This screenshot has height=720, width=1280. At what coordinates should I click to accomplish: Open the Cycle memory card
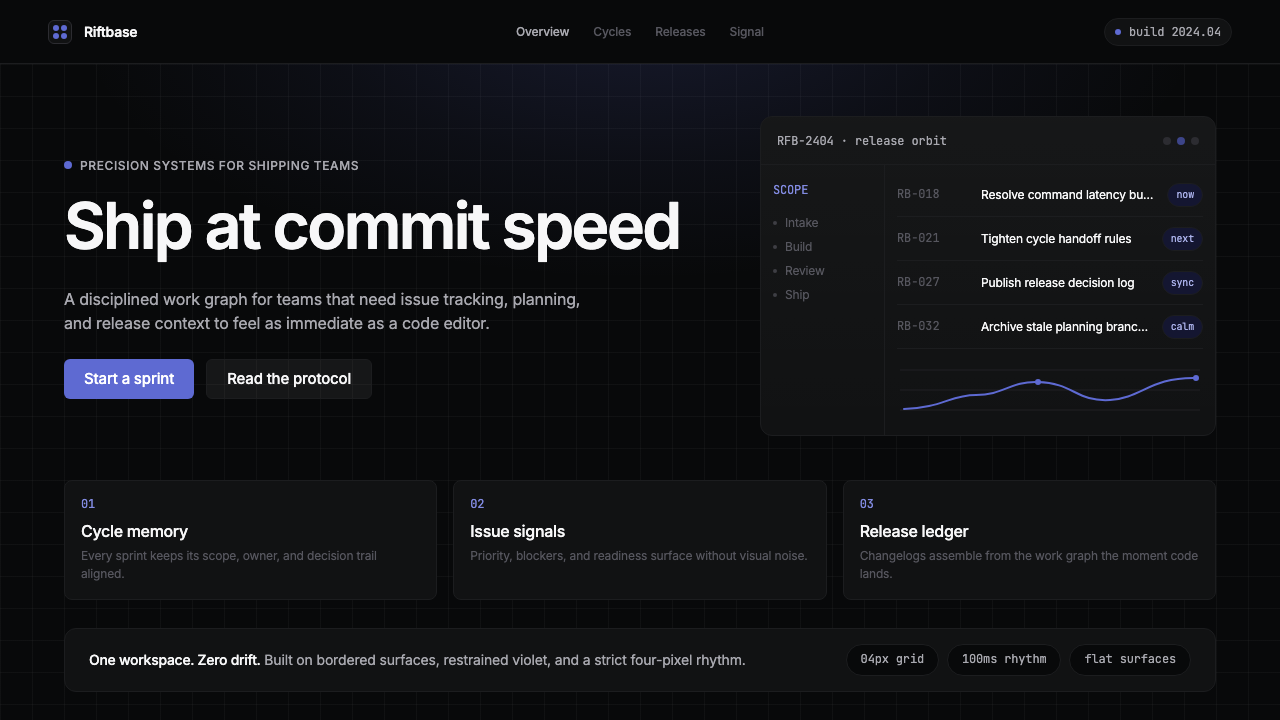[250, 540]
